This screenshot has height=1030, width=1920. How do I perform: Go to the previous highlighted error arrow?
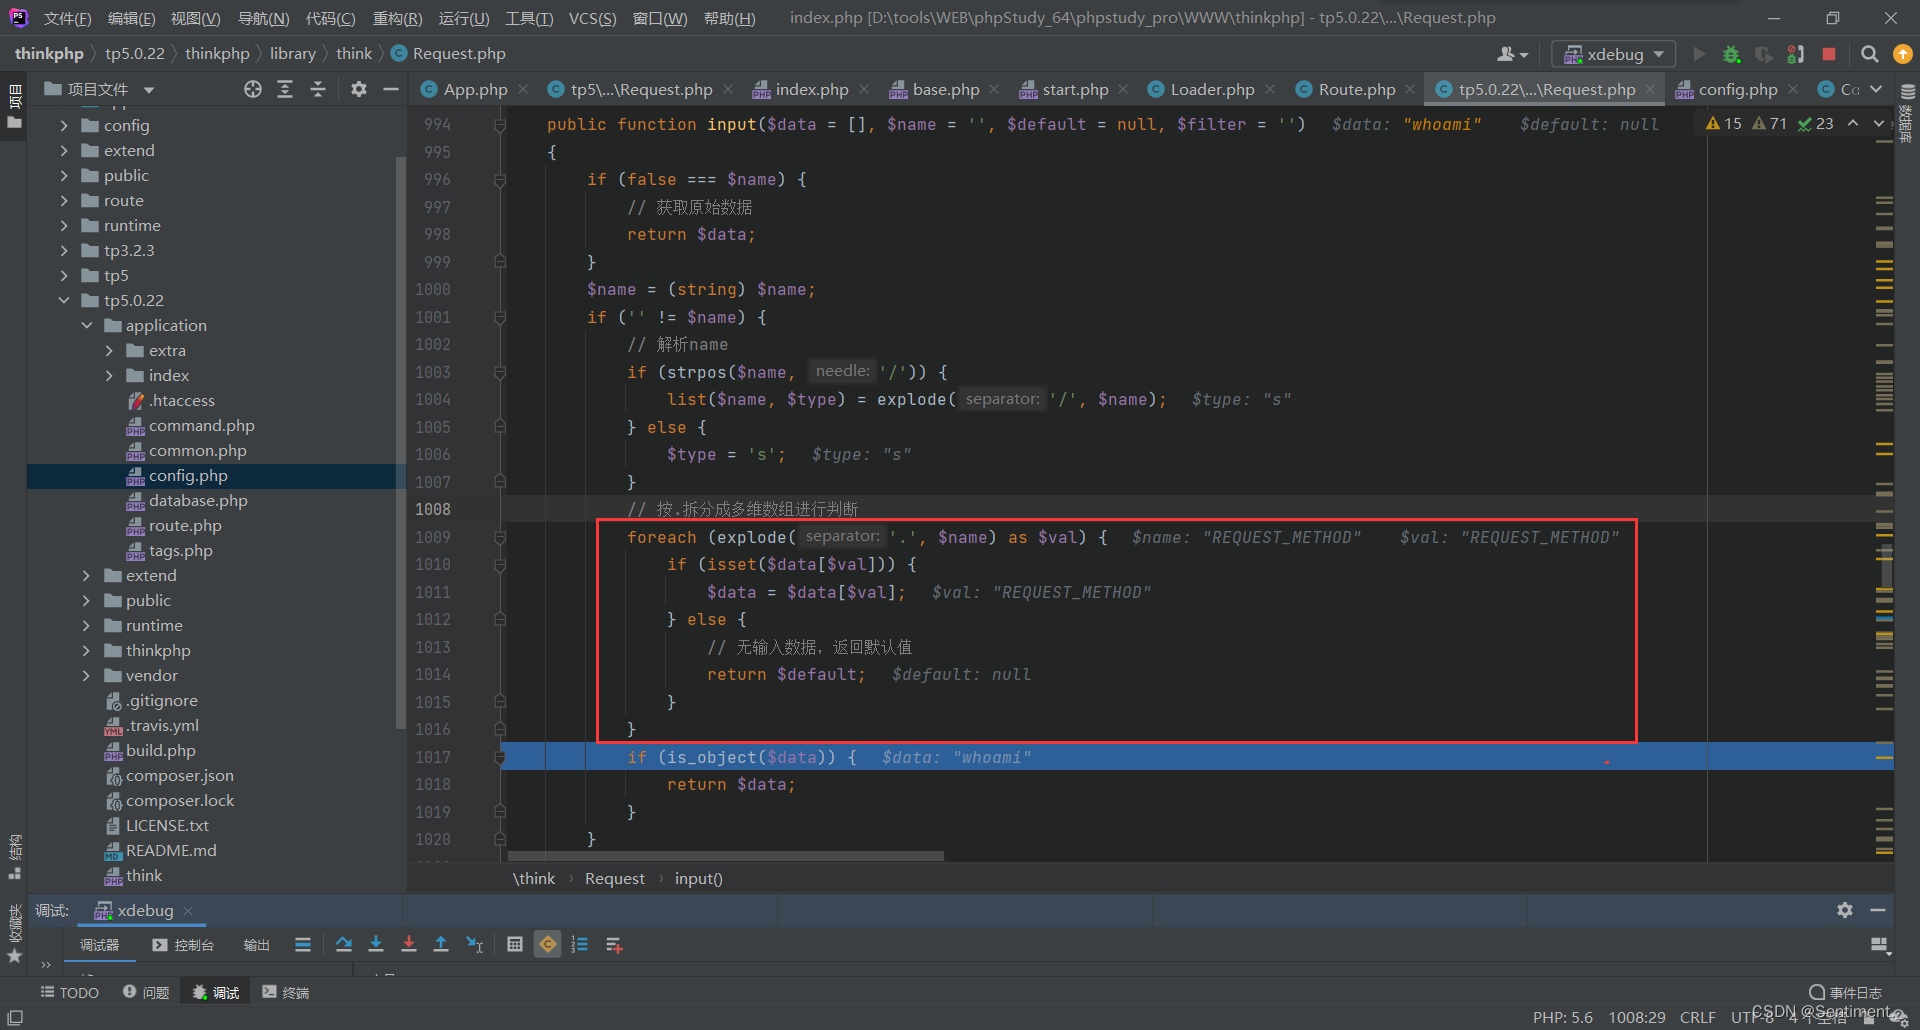[x=1853, y=123]
